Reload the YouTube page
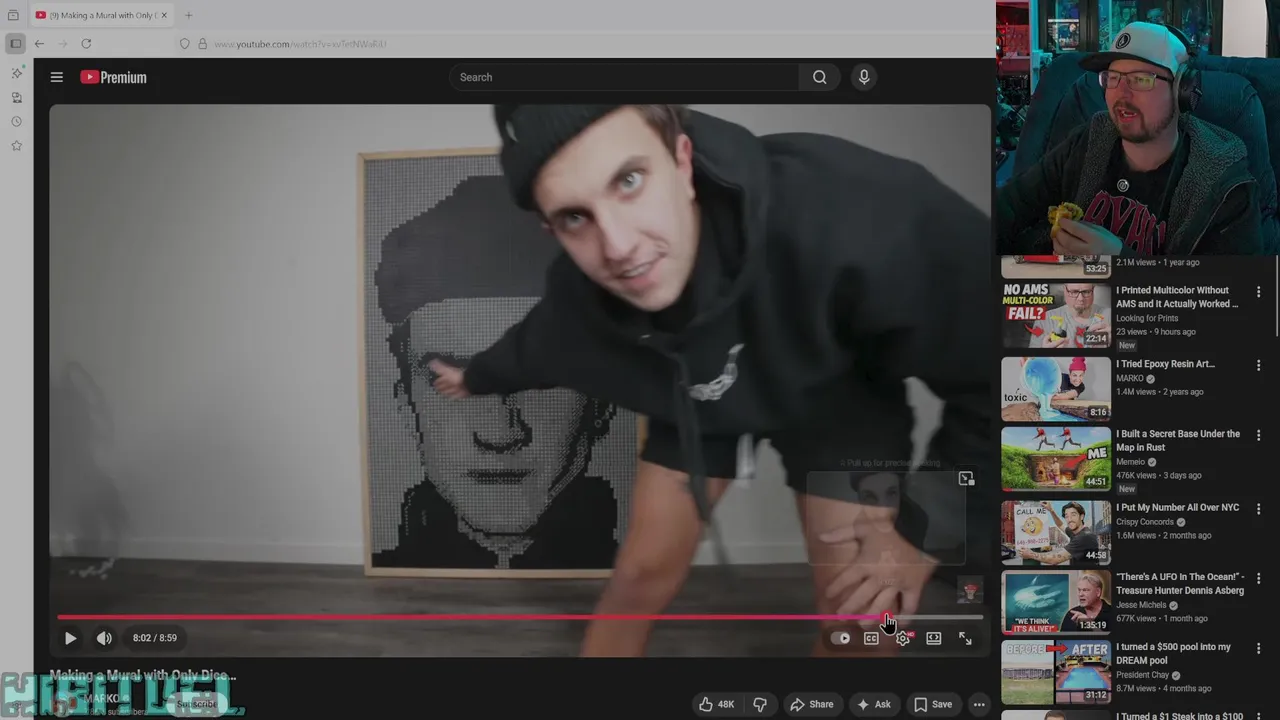 tap(86, 44)
